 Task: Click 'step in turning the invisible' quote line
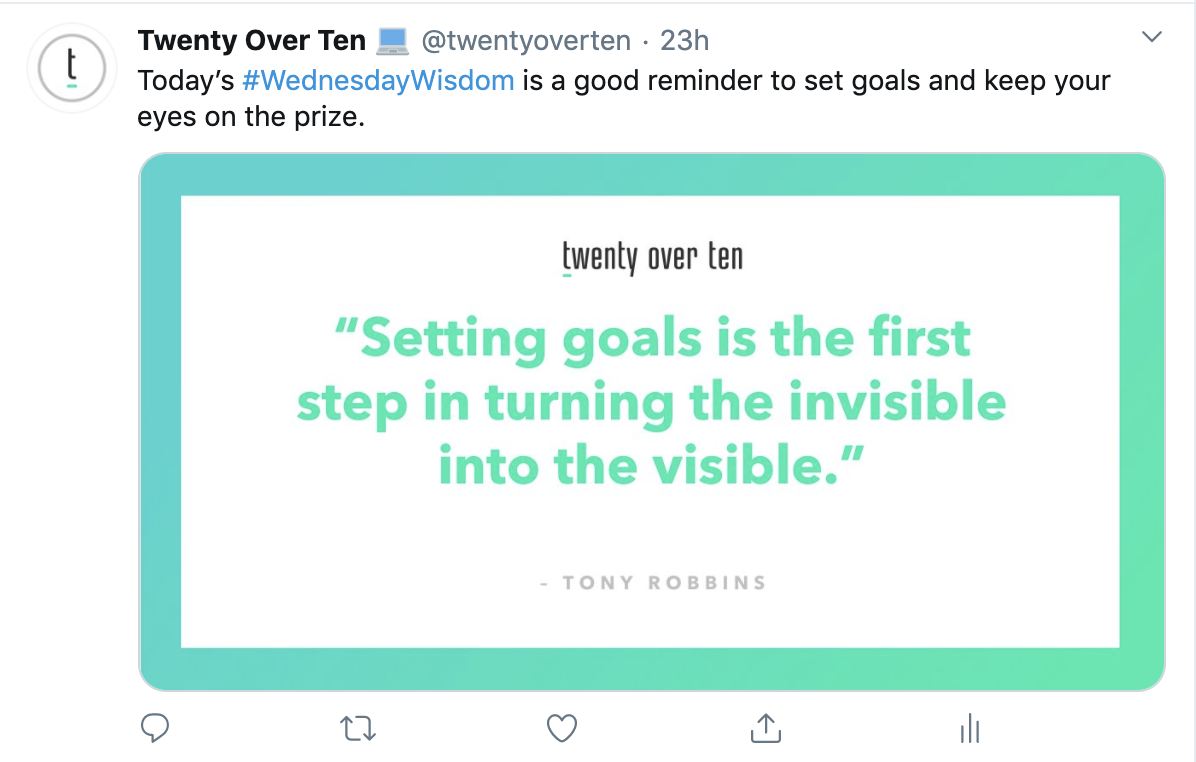pyautogui.click(x=652, y=402)
